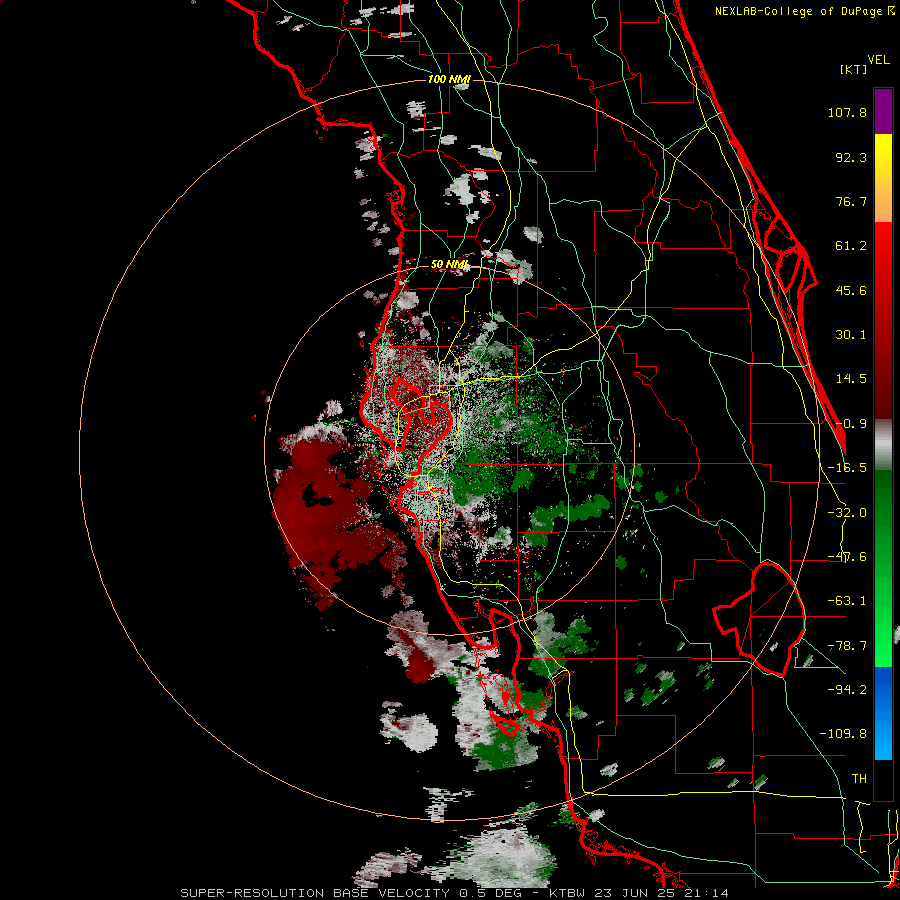900x900 pixels.
Task: Click the 45.6 legend value
Action: (x=851, y=290)
